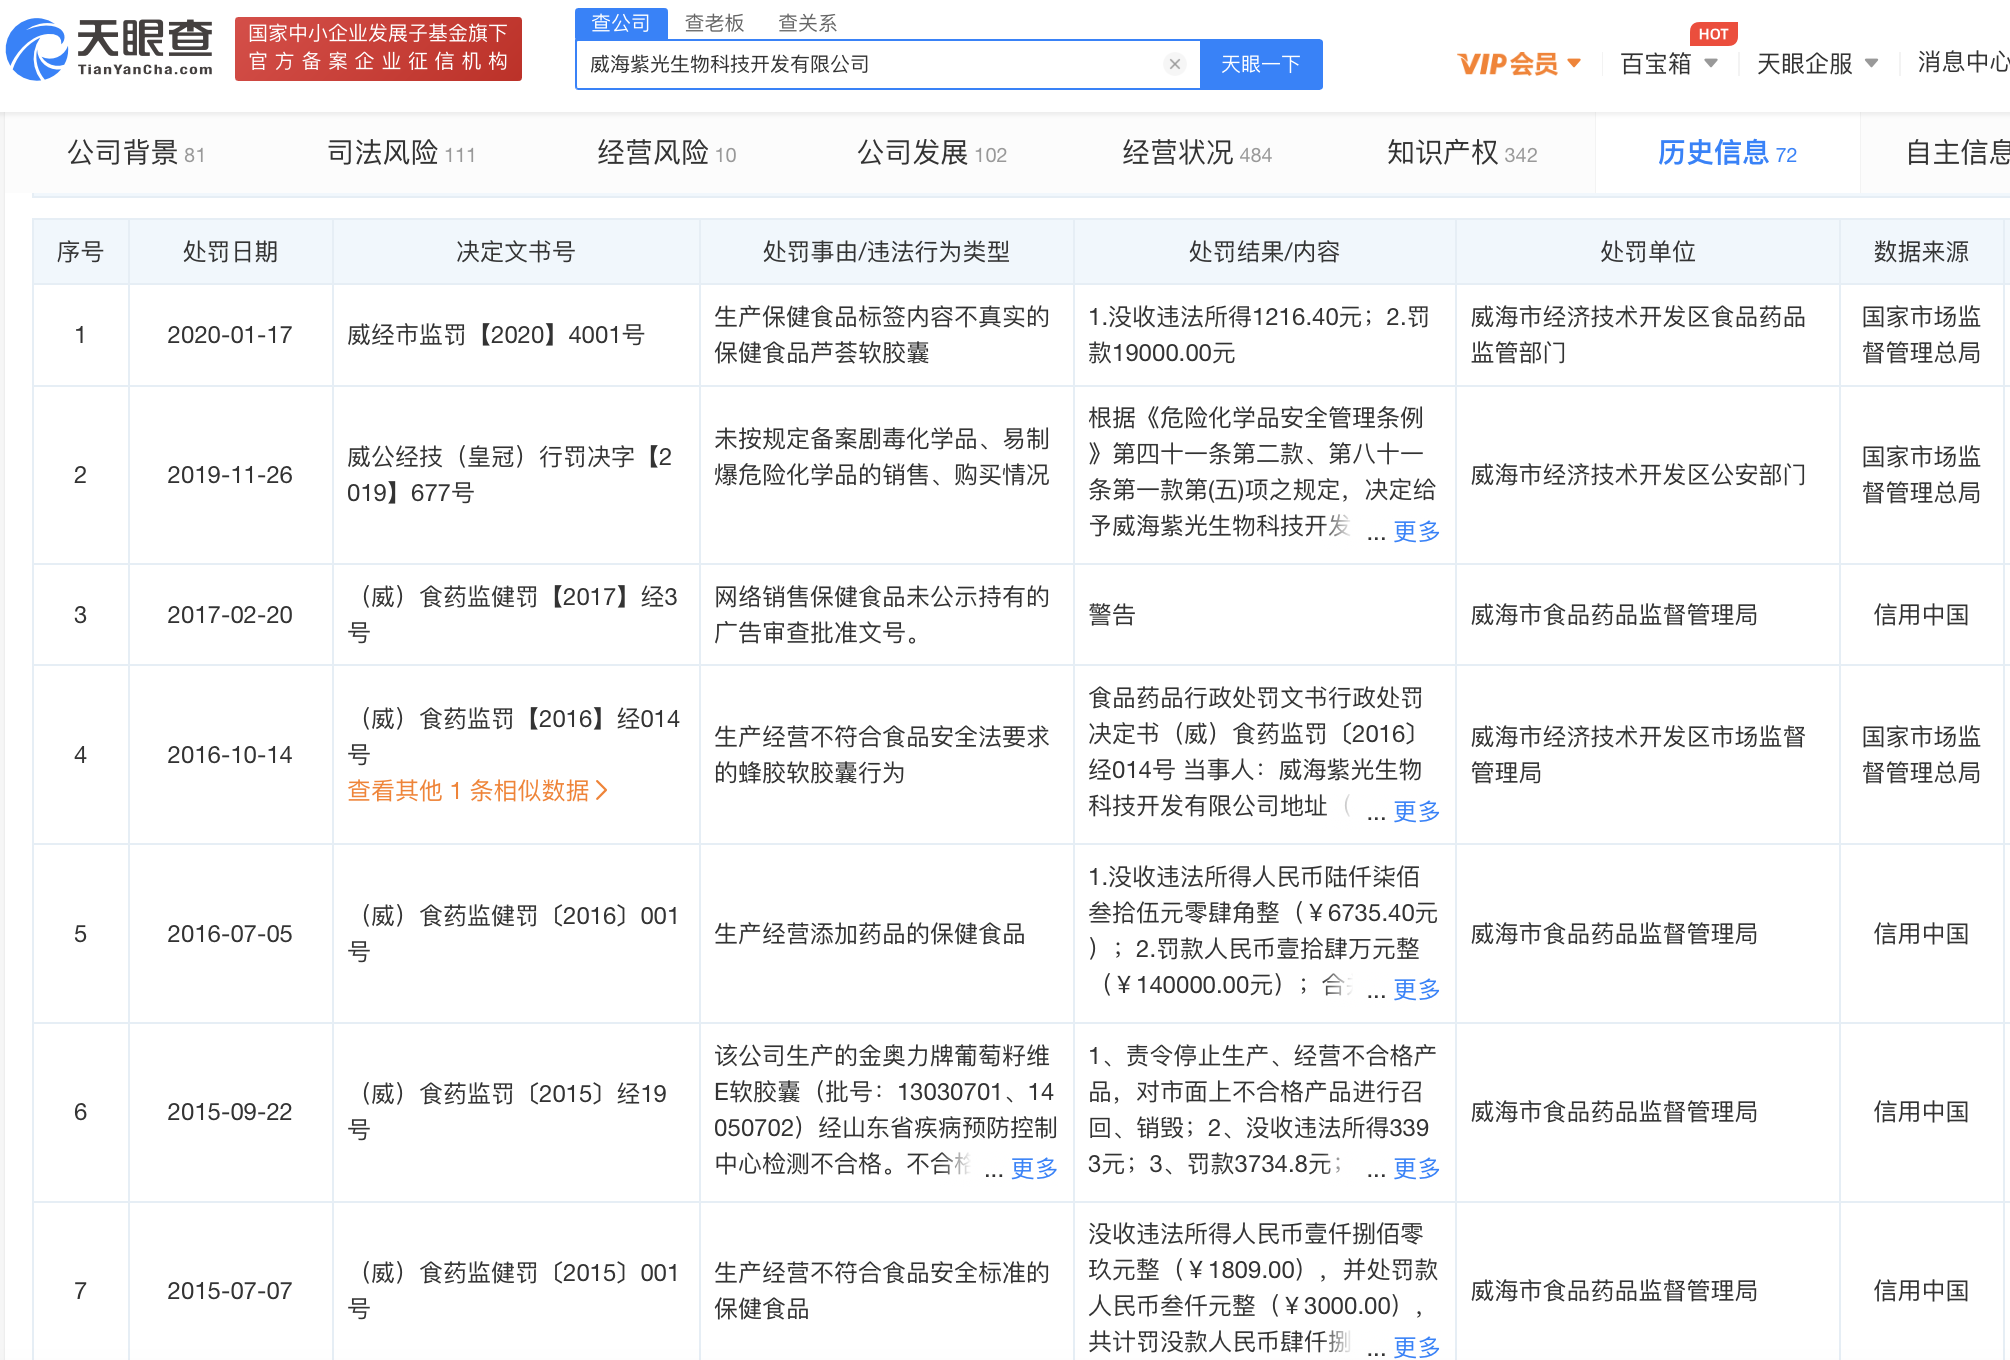Open 查看其他 1 条相似数据 link

click(477, 791)
